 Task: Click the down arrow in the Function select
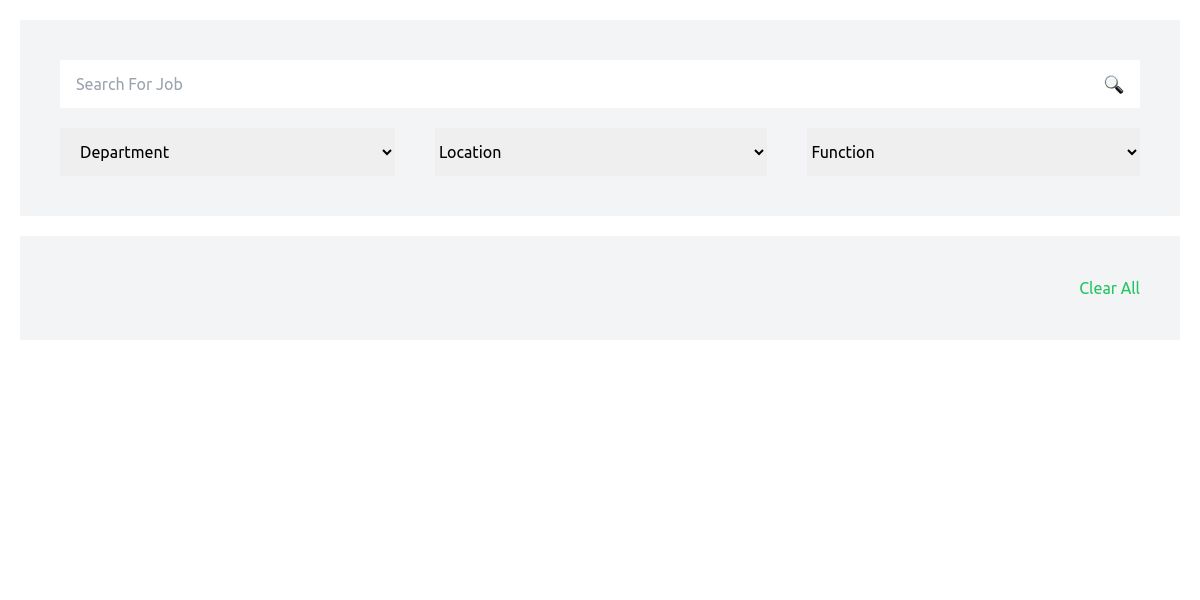coord(1131,152)
